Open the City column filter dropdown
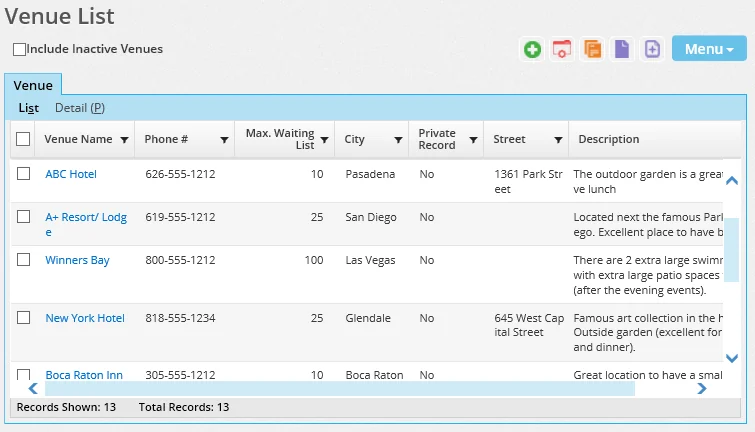This screenshot has width=755, height=432. [x=398, y=140]
